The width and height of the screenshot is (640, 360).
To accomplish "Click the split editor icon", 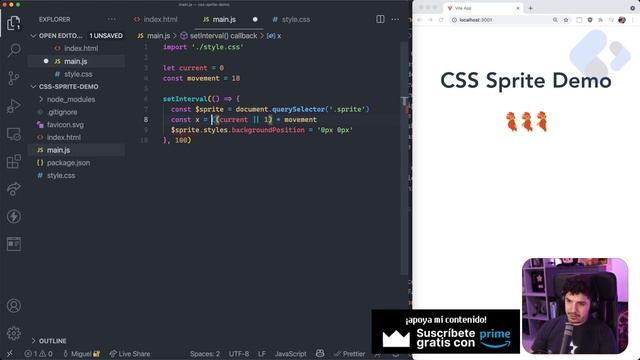I will (x=380, y=19).
